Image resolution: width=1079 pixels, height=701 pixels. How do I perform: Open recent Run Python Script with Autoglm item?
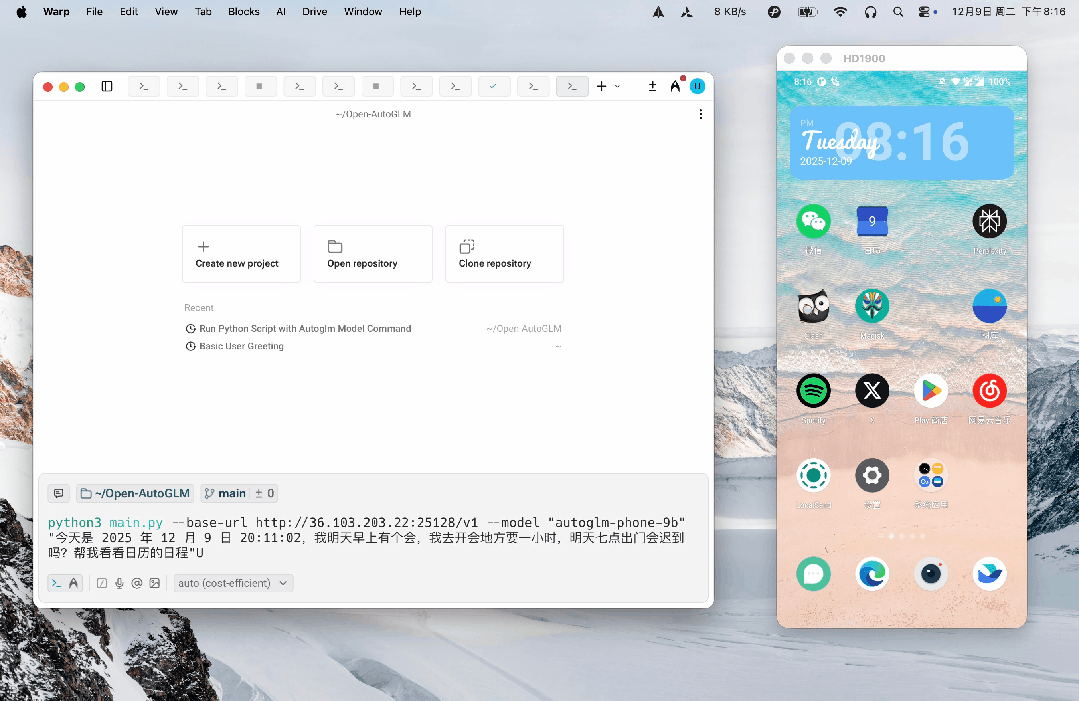click(x=305, y=328)
